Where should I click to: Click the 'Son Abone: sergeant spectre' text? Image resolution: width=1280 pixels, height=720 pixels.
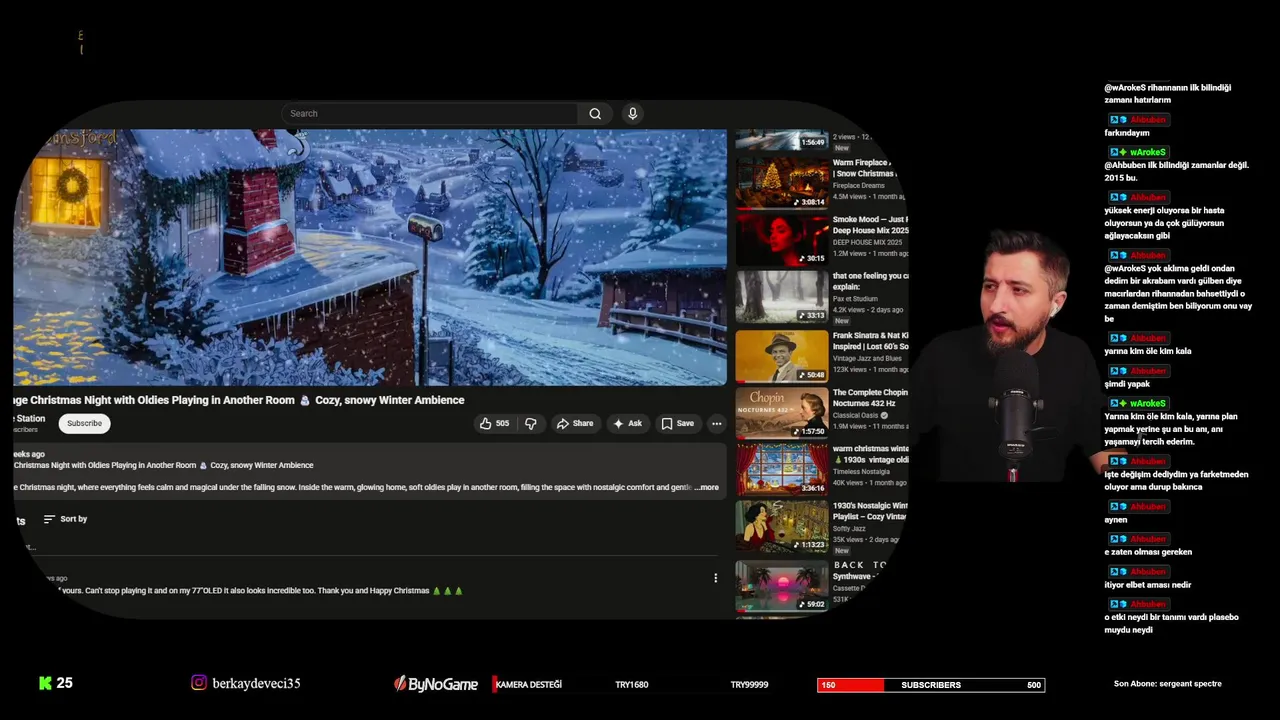(1168, 684)
